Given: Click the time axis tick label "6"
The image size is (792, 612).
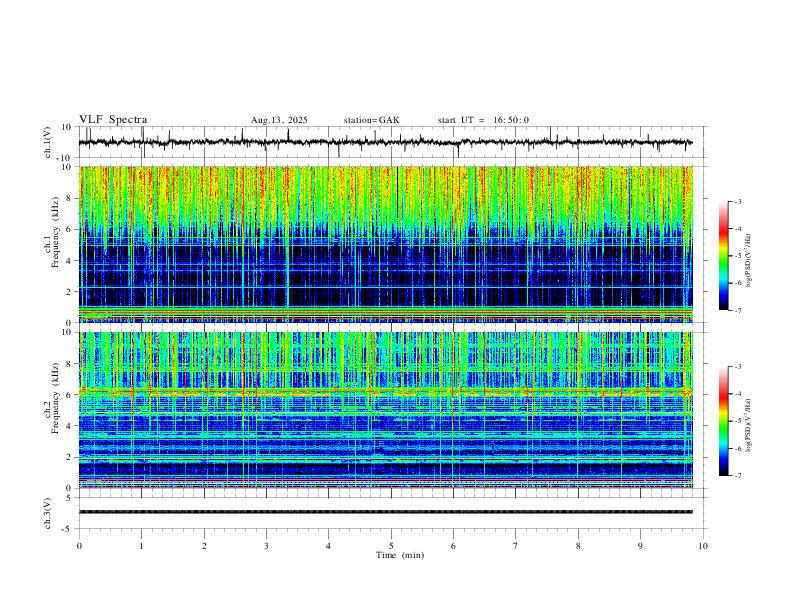Looking at the screenshot, I should [453, 546].
